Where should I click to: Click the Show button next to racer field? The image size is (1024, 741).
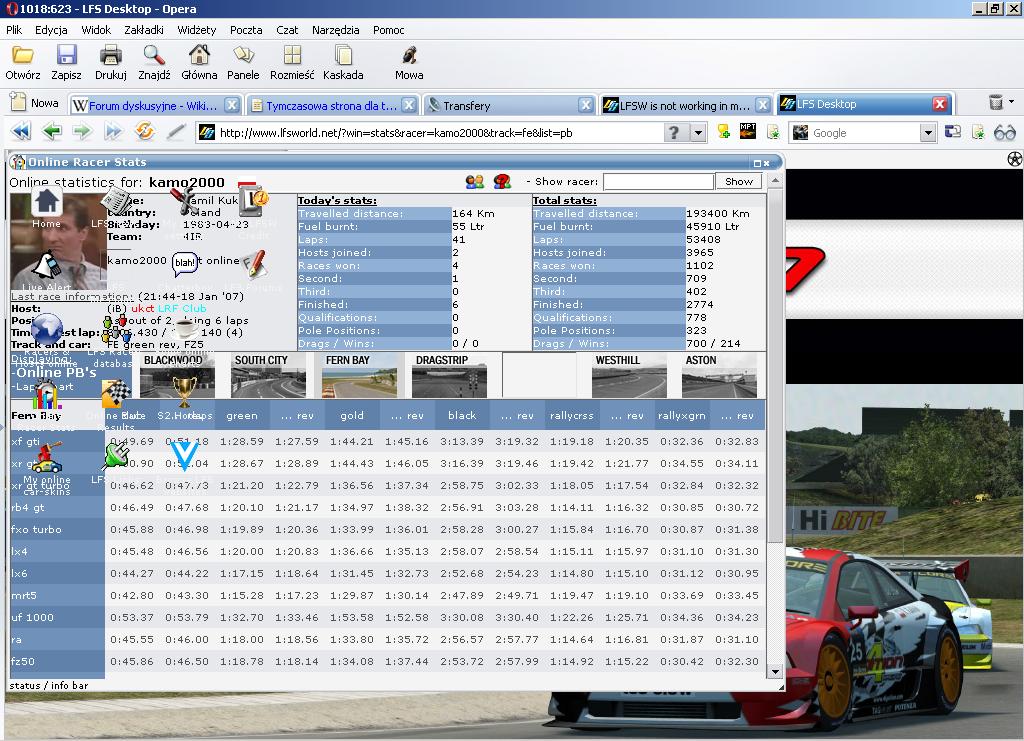[x=739, y=181]
